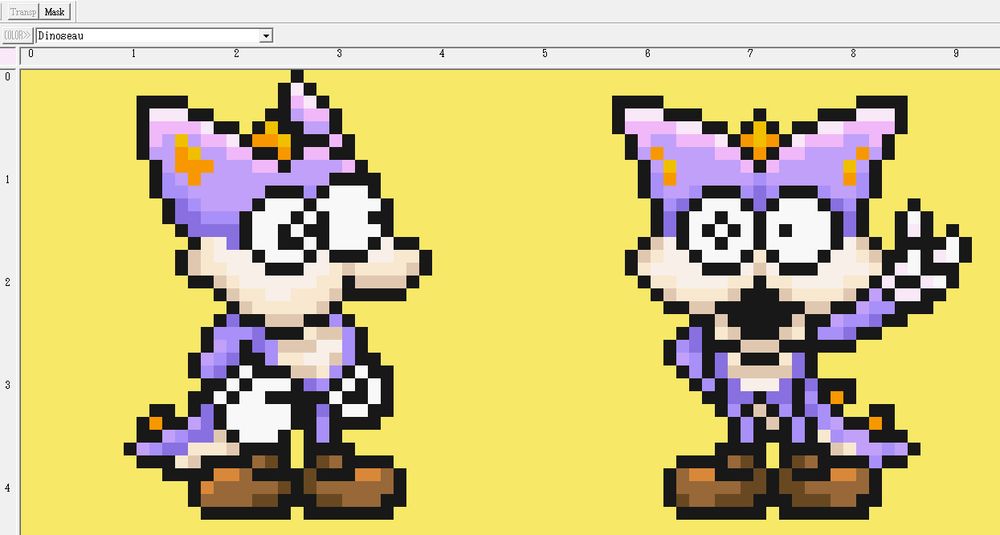Open the Dinoseau dropdown list
Screen dimensions: 1000x535
pyautogui.click(x=266, y=36)
